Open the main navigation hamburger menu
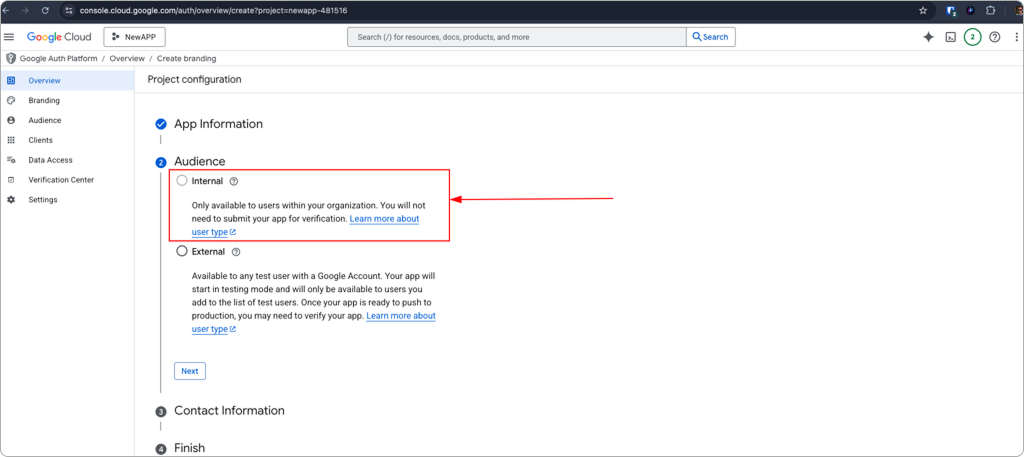Image resolution: width=1024 pixels, height=457 pixels. 10,37
